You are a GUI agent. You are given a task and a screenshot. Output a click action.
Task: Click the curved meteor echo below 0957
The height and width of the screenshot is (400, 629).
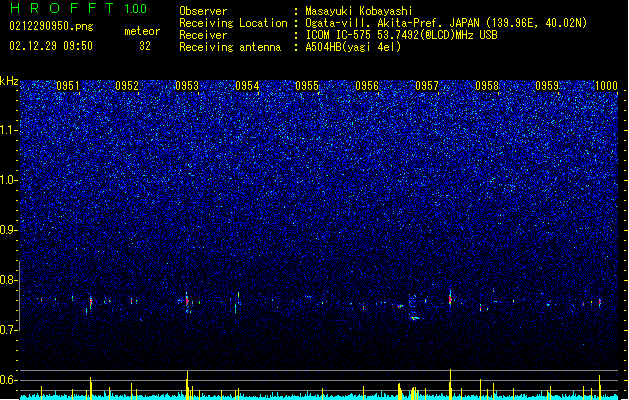click(x=415, y=318)
